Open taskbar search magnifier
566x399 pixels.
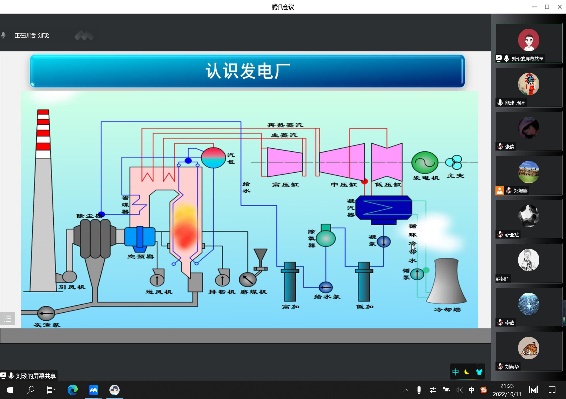point(31,390)
